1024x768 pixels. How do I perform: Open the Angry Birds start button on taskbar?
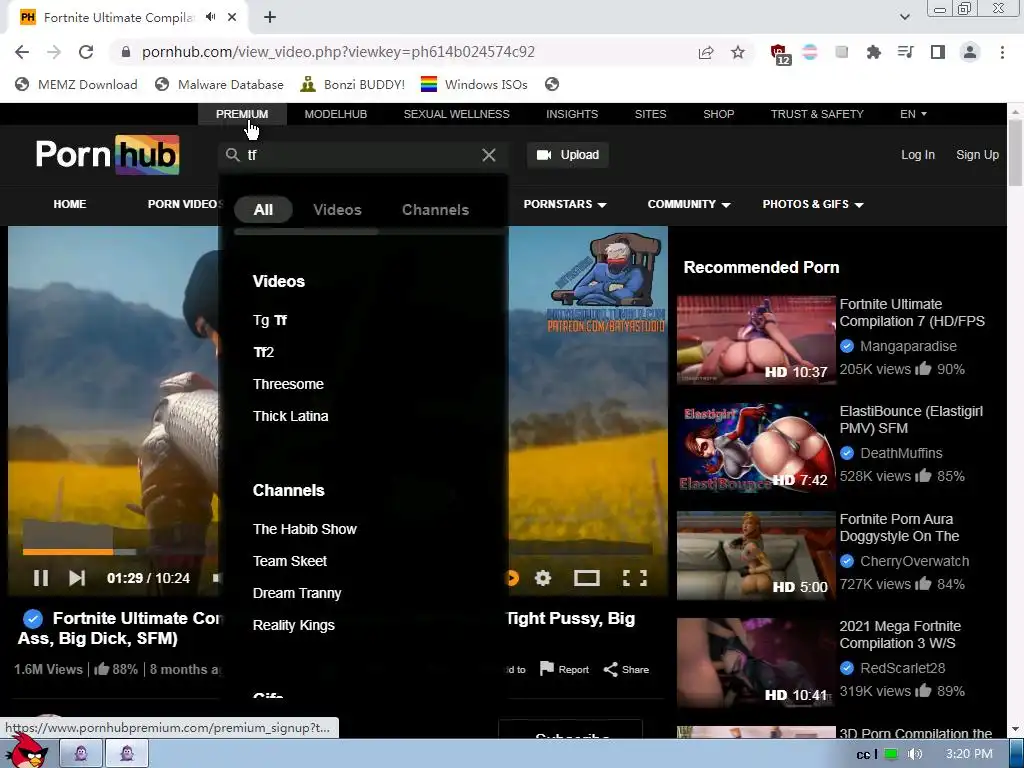coord(26,751)
